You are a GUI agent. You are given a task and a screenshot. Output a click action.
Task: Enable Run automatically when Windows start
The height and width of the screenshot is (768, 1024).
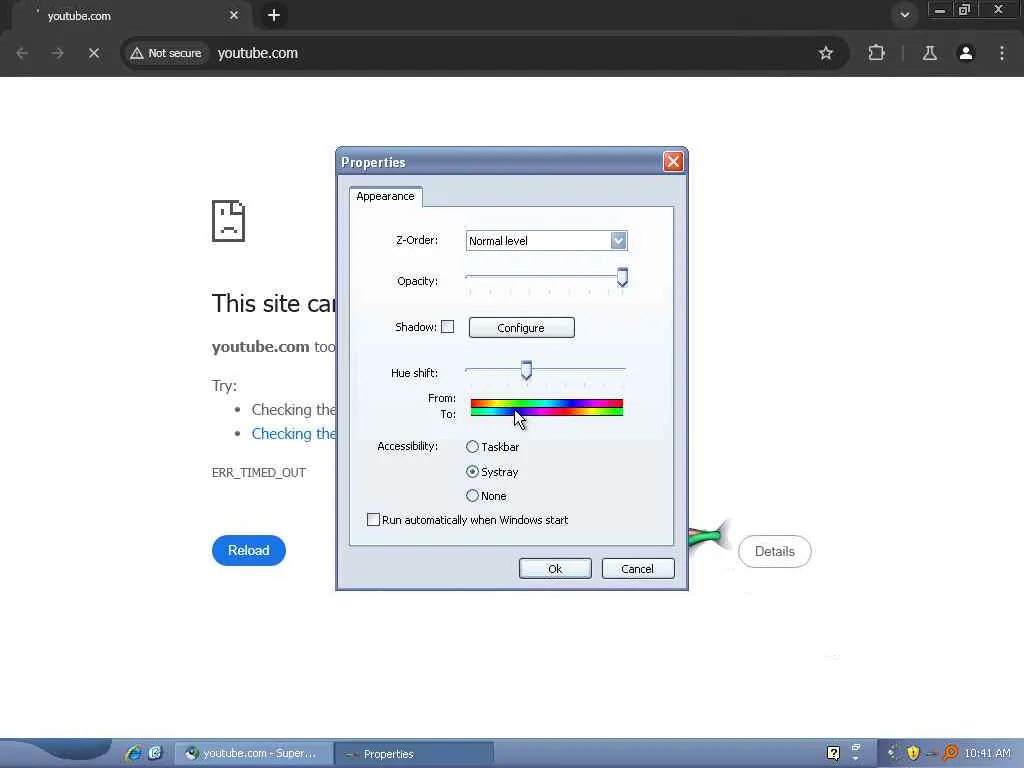click(x=373, y=520)
